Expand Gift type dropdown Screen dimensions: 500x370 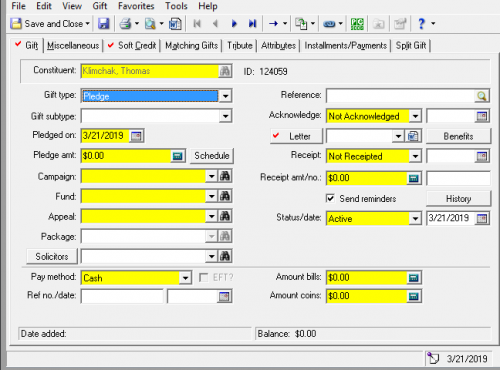pyautogui.click(x=226, y=96)
